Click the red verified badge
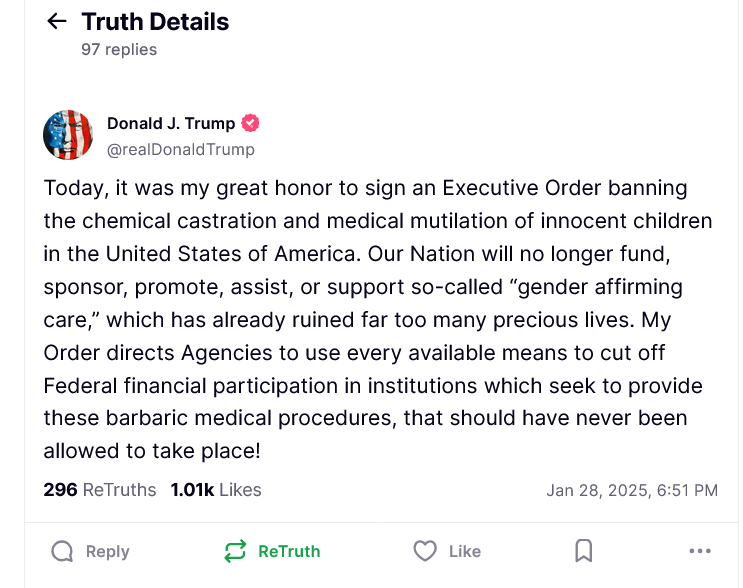743x588 pixels. [x=251, y=124]
